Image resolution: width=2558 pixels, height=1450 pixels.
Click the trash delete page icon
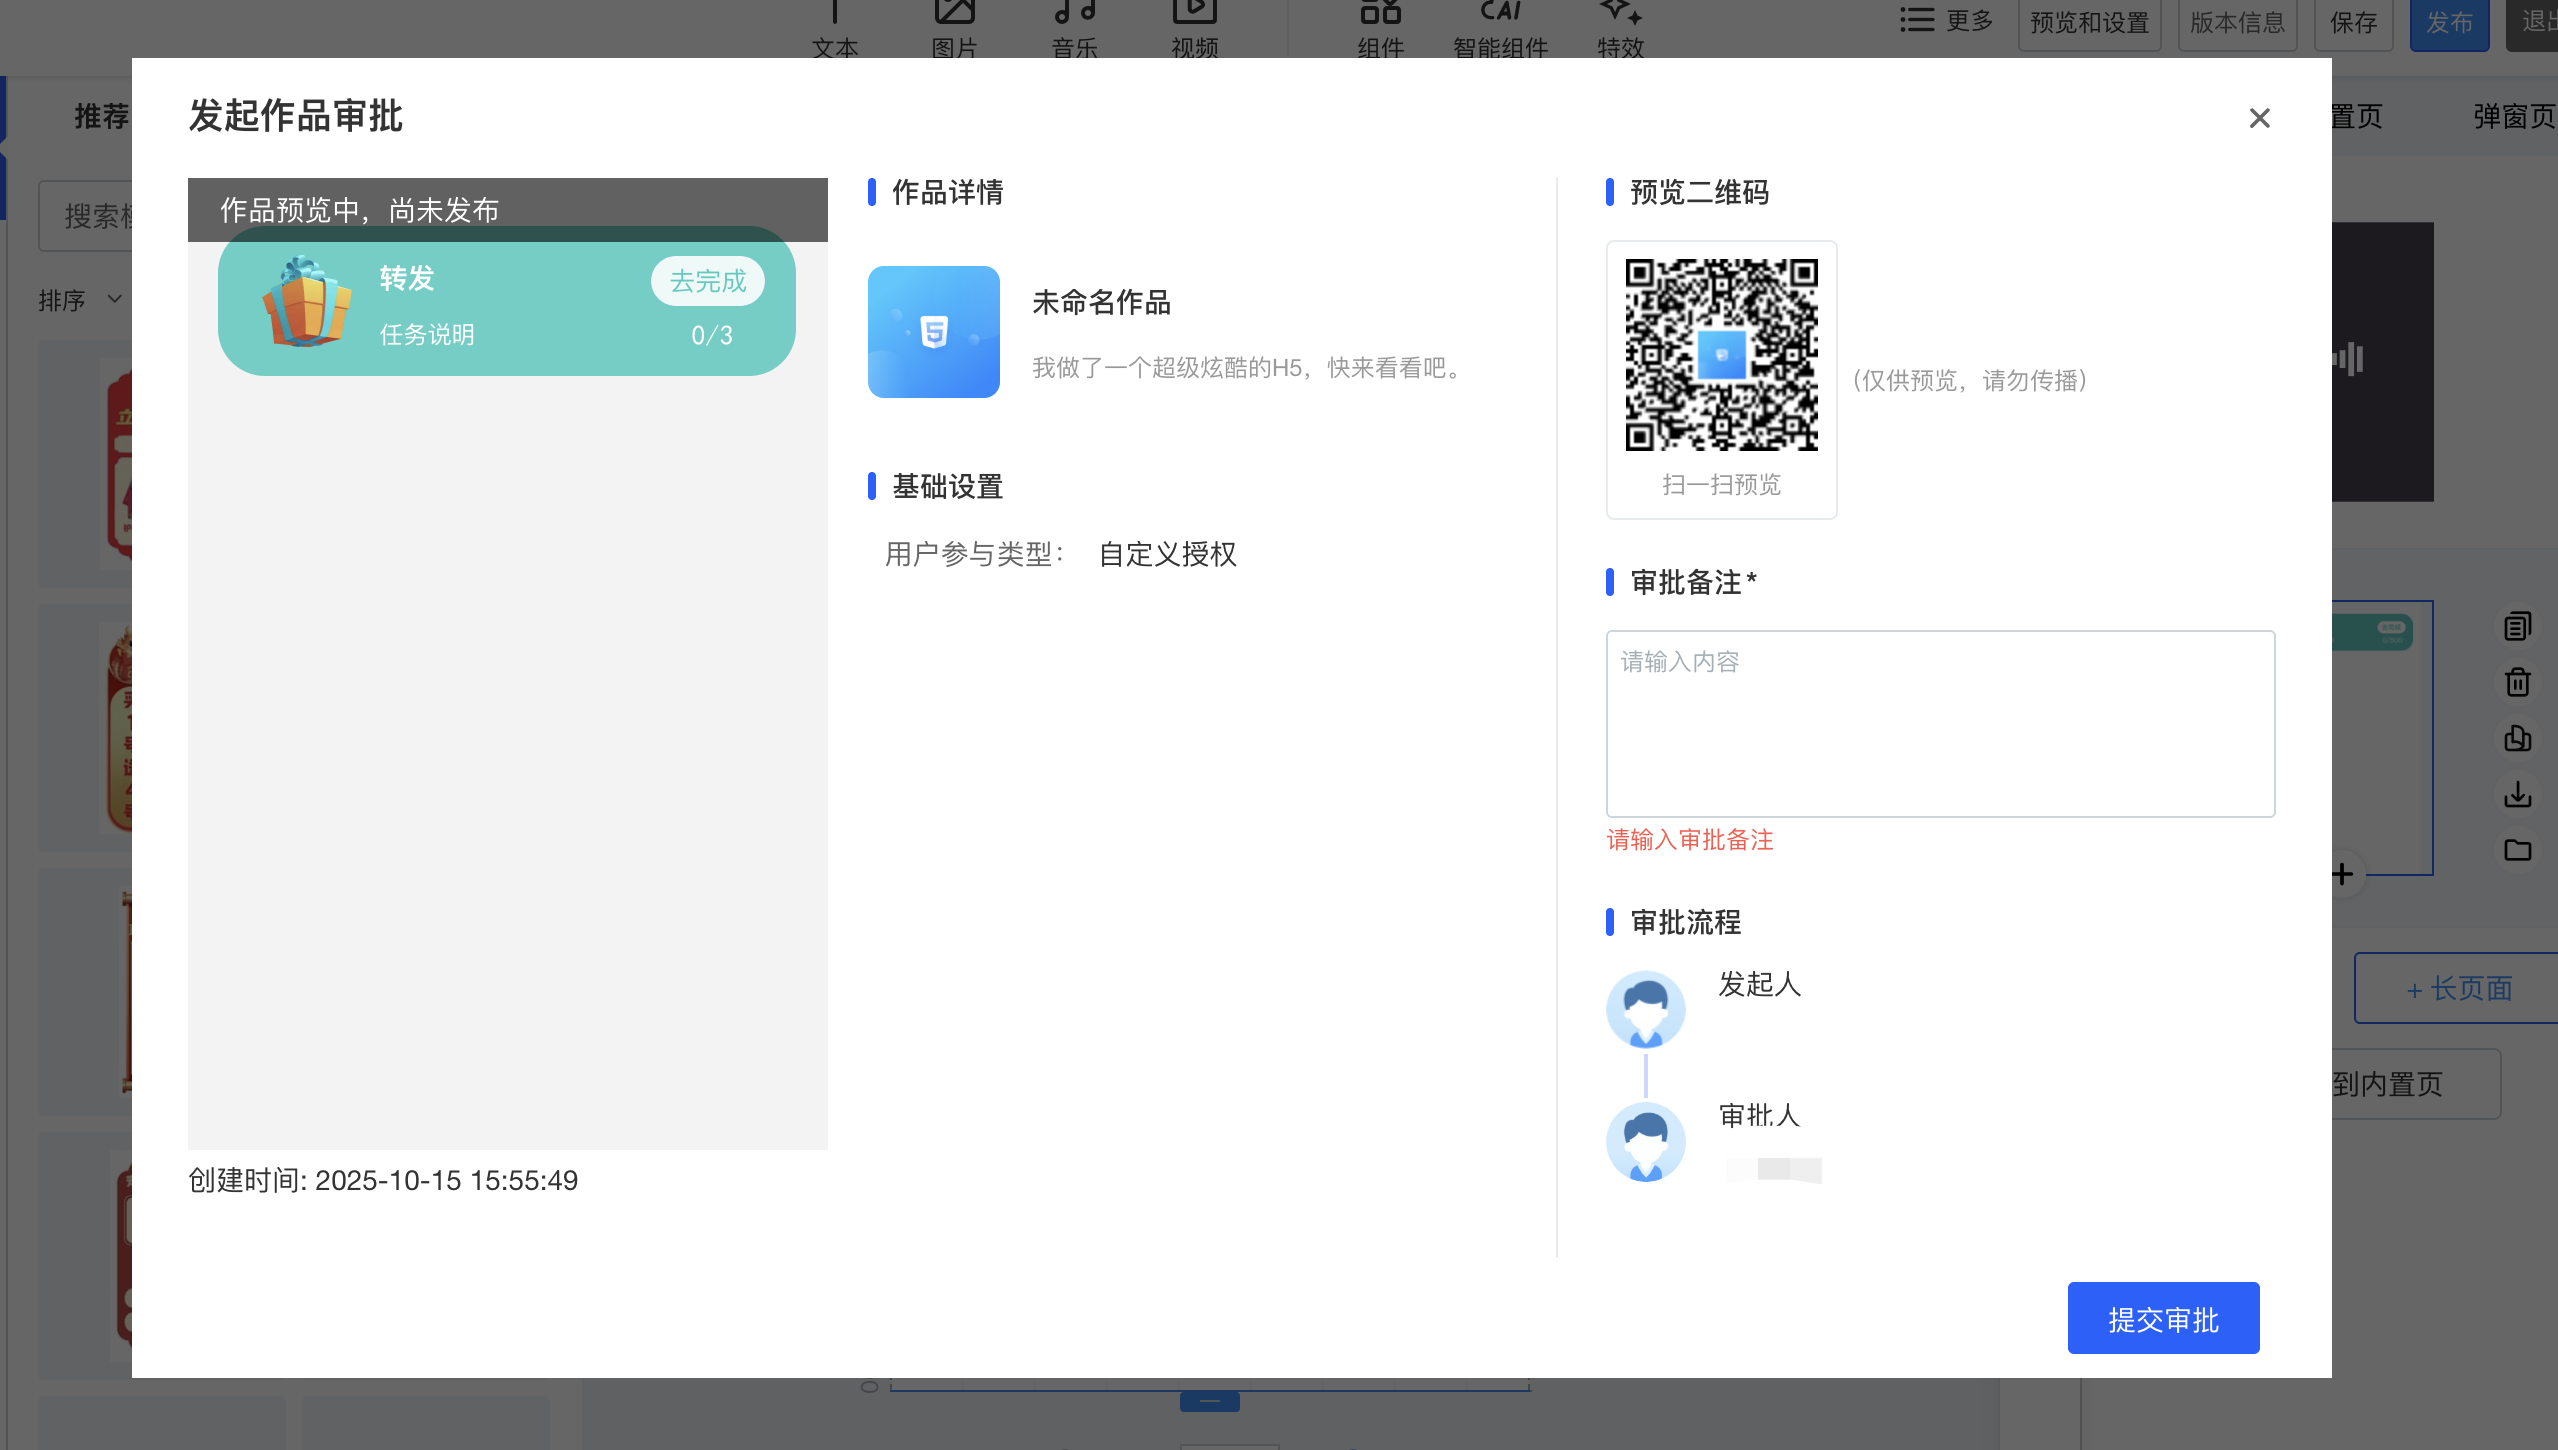[x=2517, y=683]
